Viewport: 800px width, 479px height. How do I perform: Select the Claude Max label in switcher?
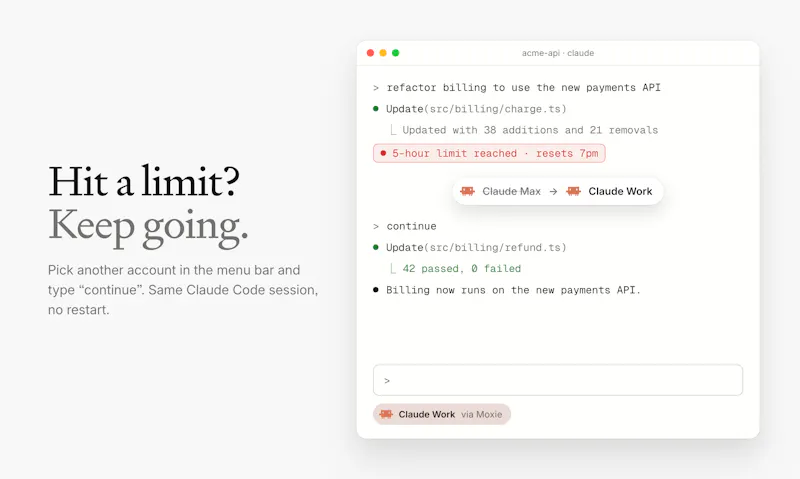click(x=511, y=191)
